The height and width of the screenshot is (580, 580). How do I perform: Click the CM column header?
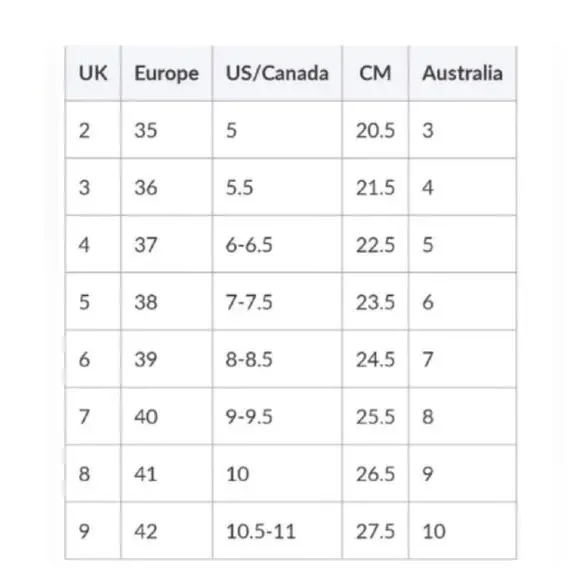[375, 73]
